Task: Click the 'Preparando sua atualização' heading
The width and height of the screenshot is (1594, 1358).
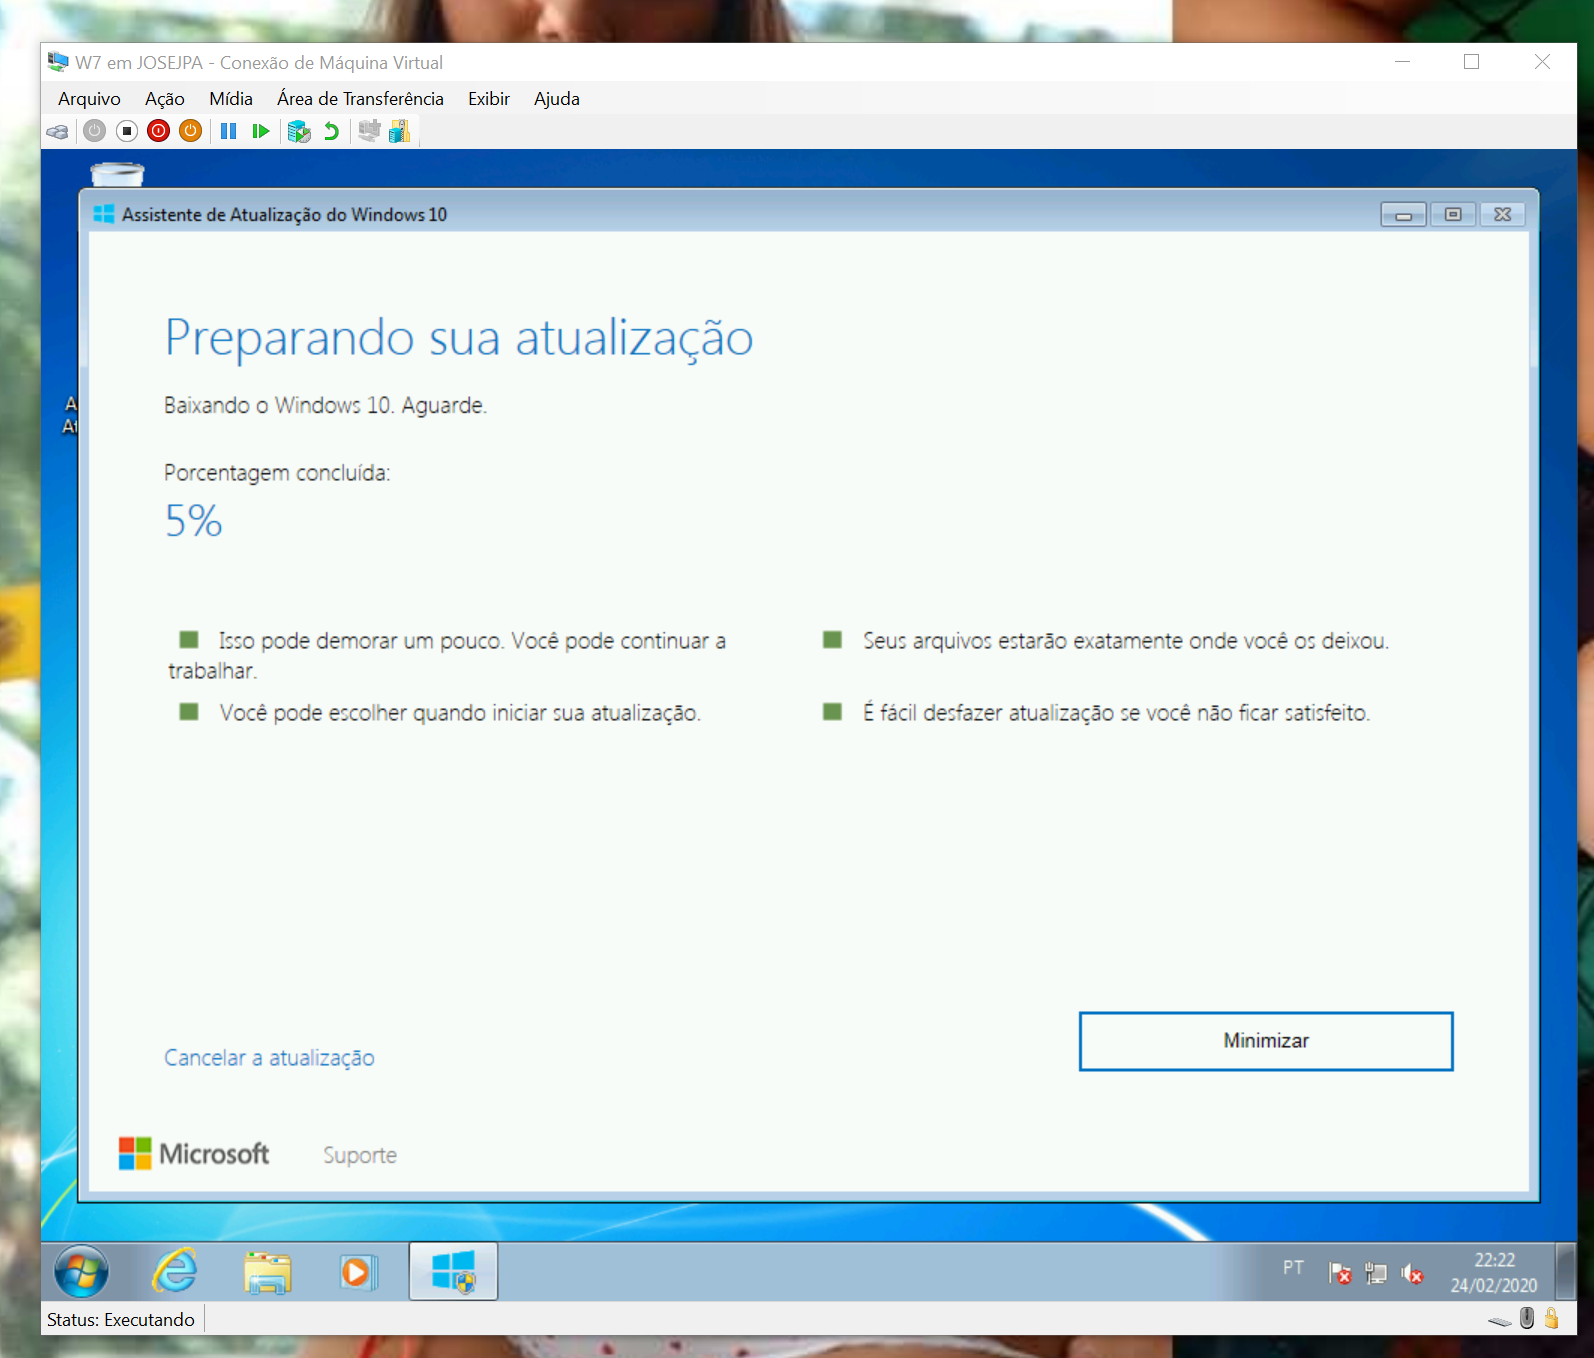Action: pos(459,338)
